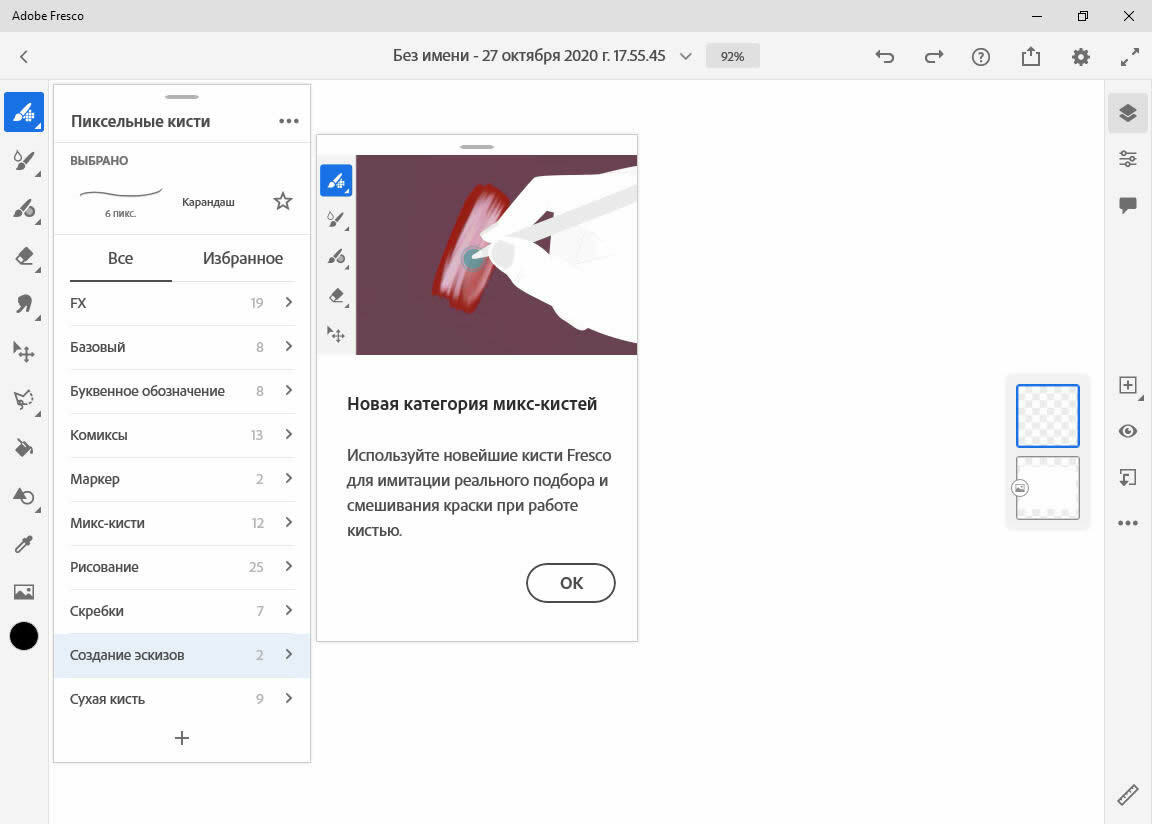1152x824 pixels.
Task: Choose the Paint Bucket fill tool
Action: 24,449
